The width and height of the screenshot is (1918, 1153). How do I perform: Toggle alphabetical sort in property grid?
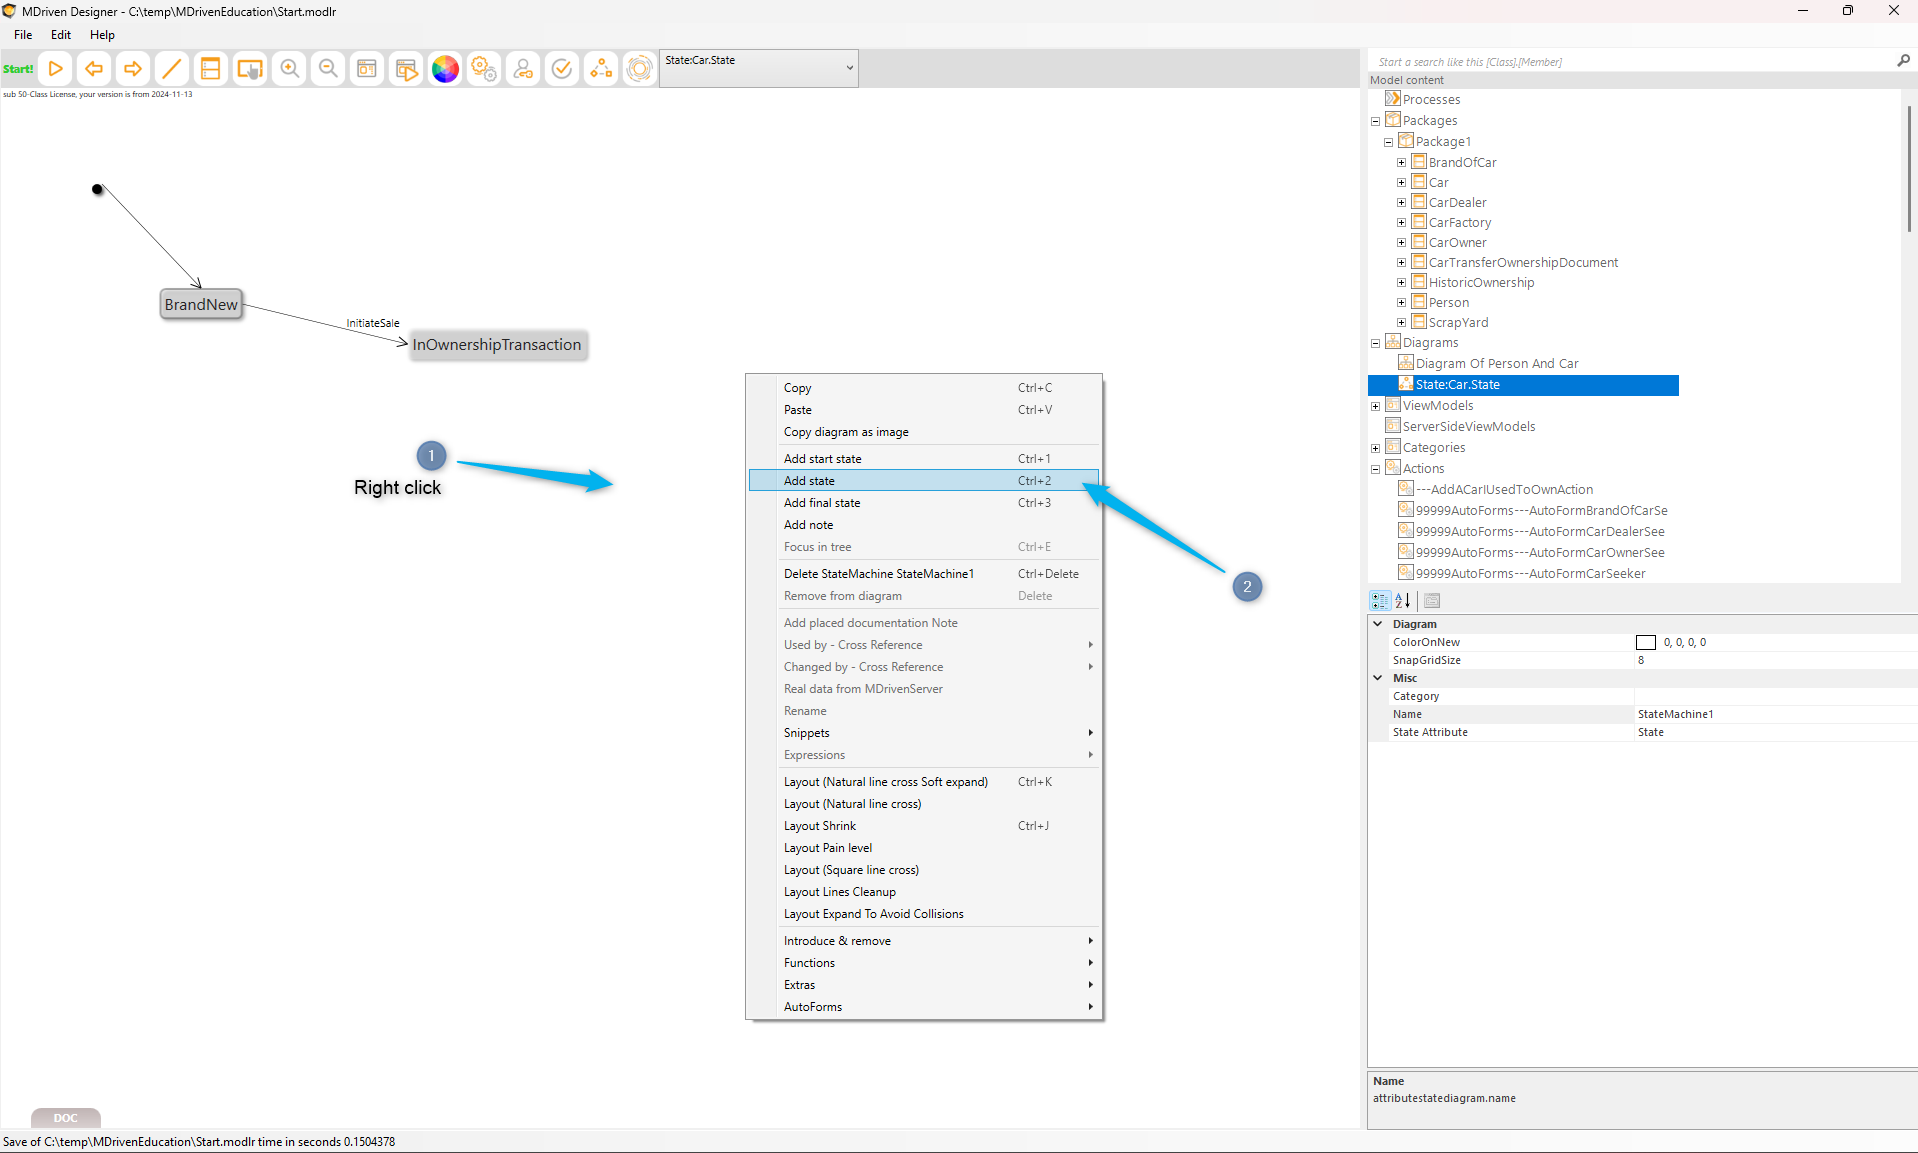point(1403,601)
